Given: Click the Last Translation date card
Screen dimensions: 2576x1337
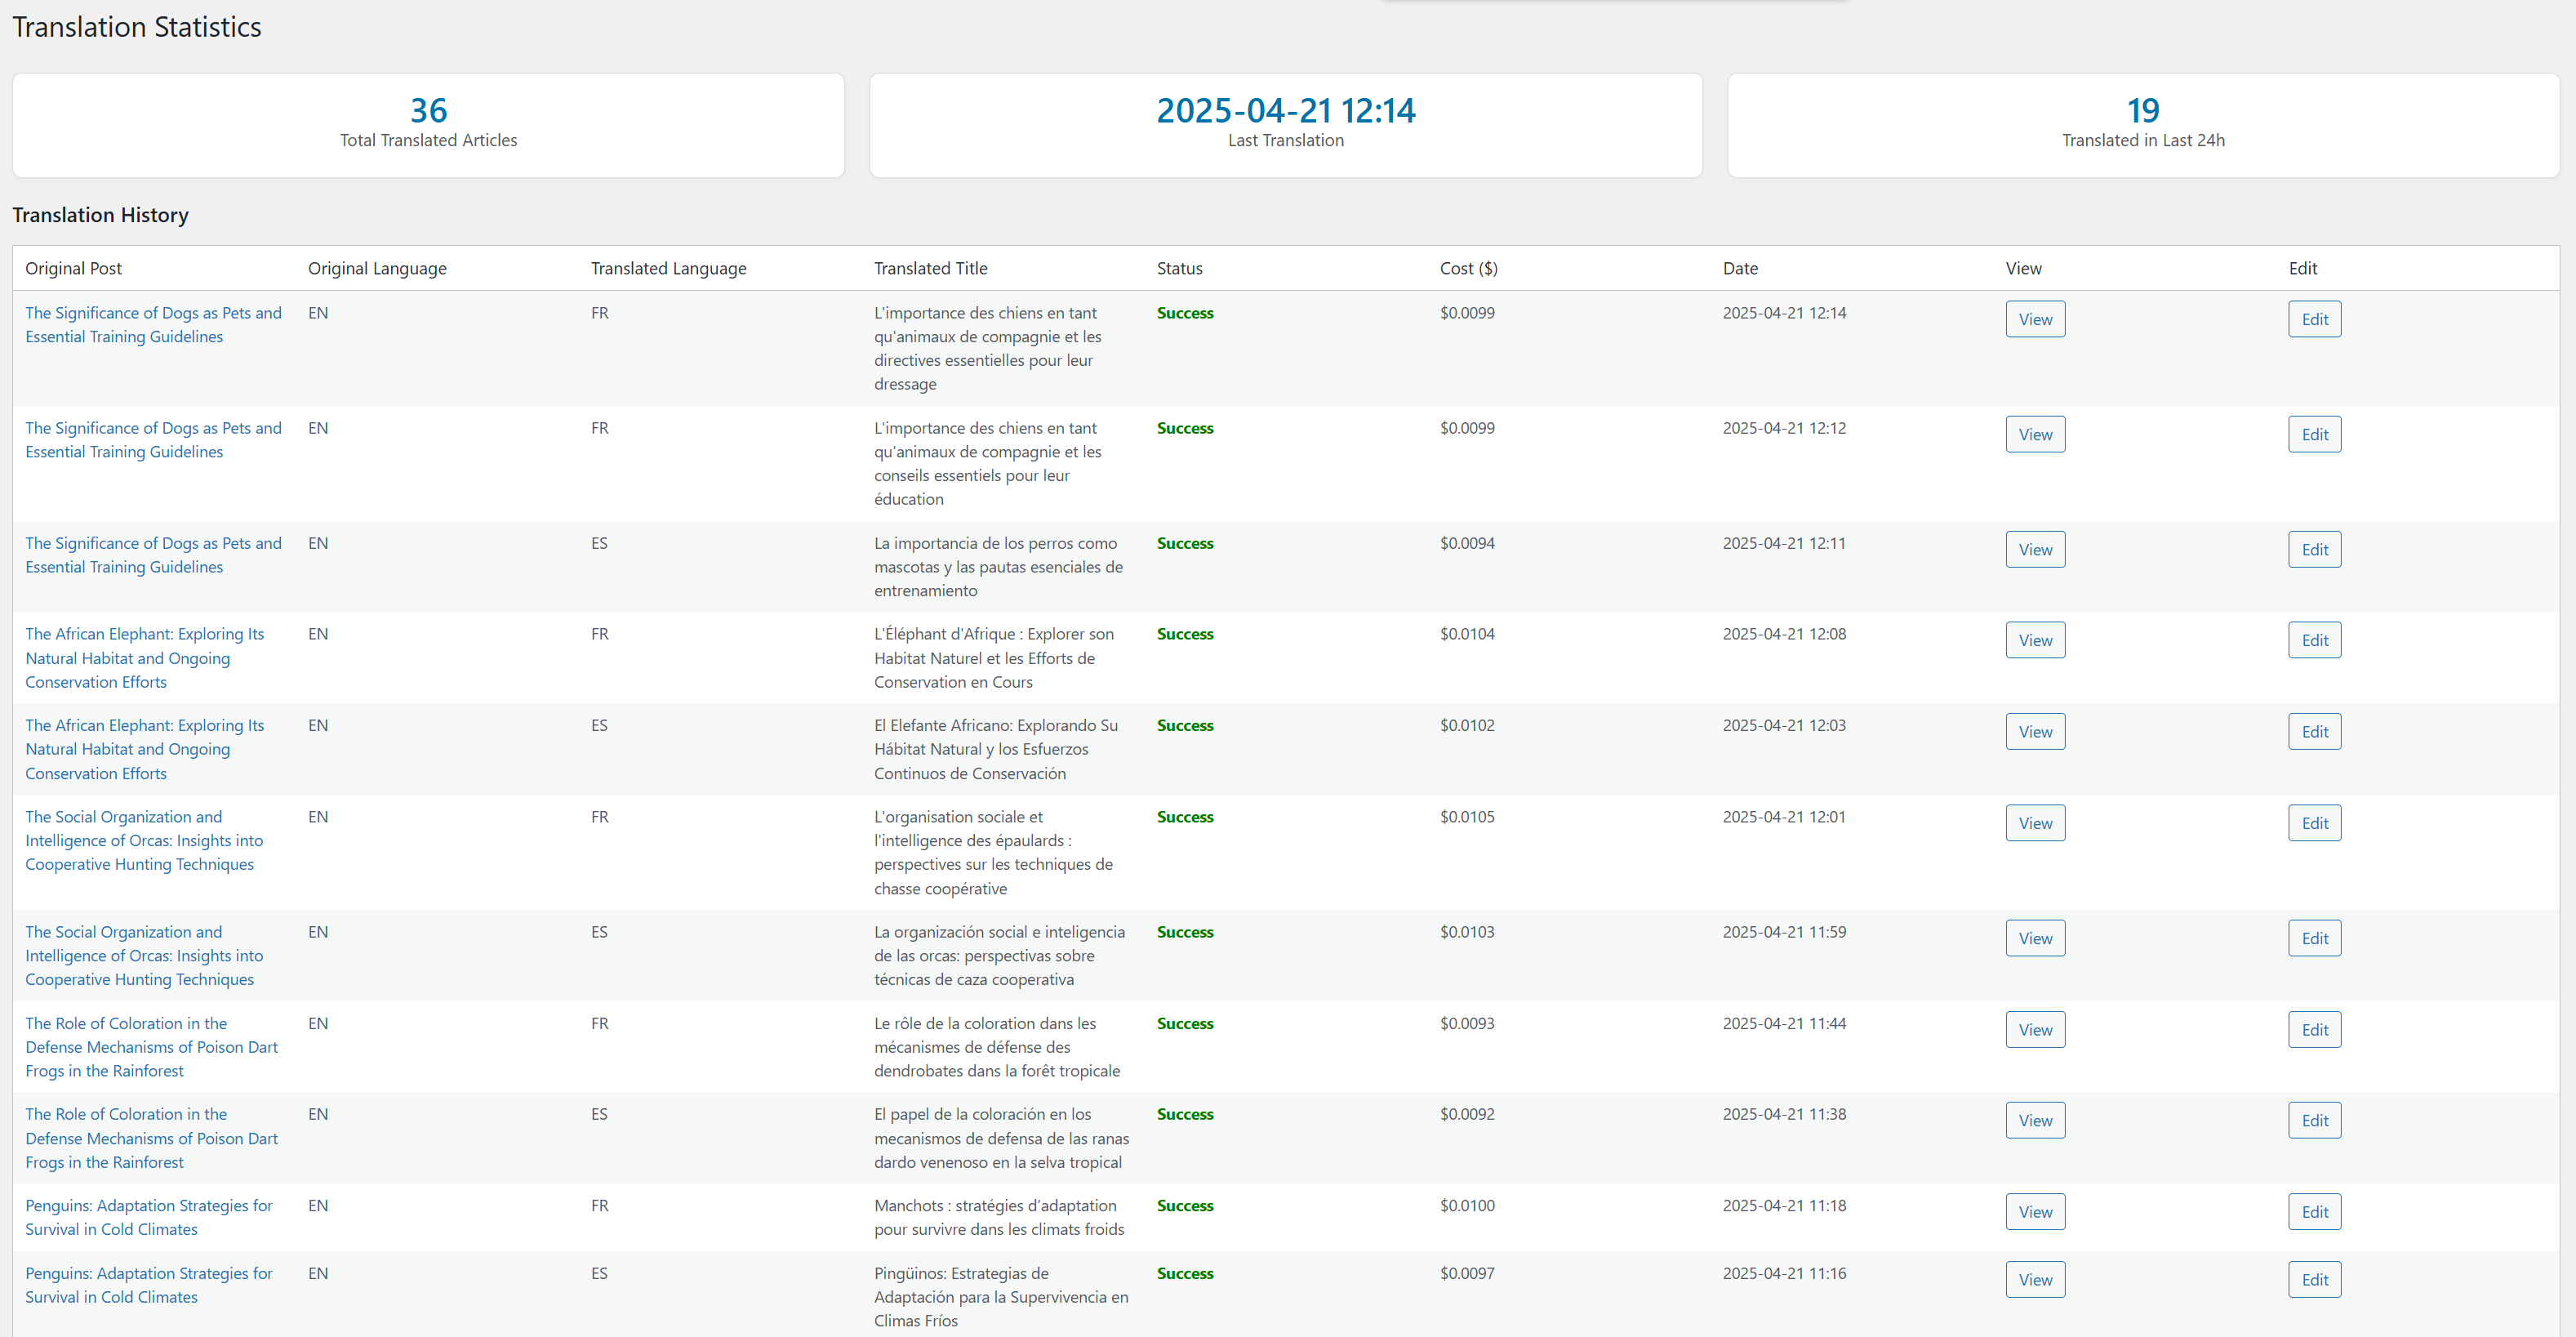Looking at the screenshot, I should (1286, 125).
